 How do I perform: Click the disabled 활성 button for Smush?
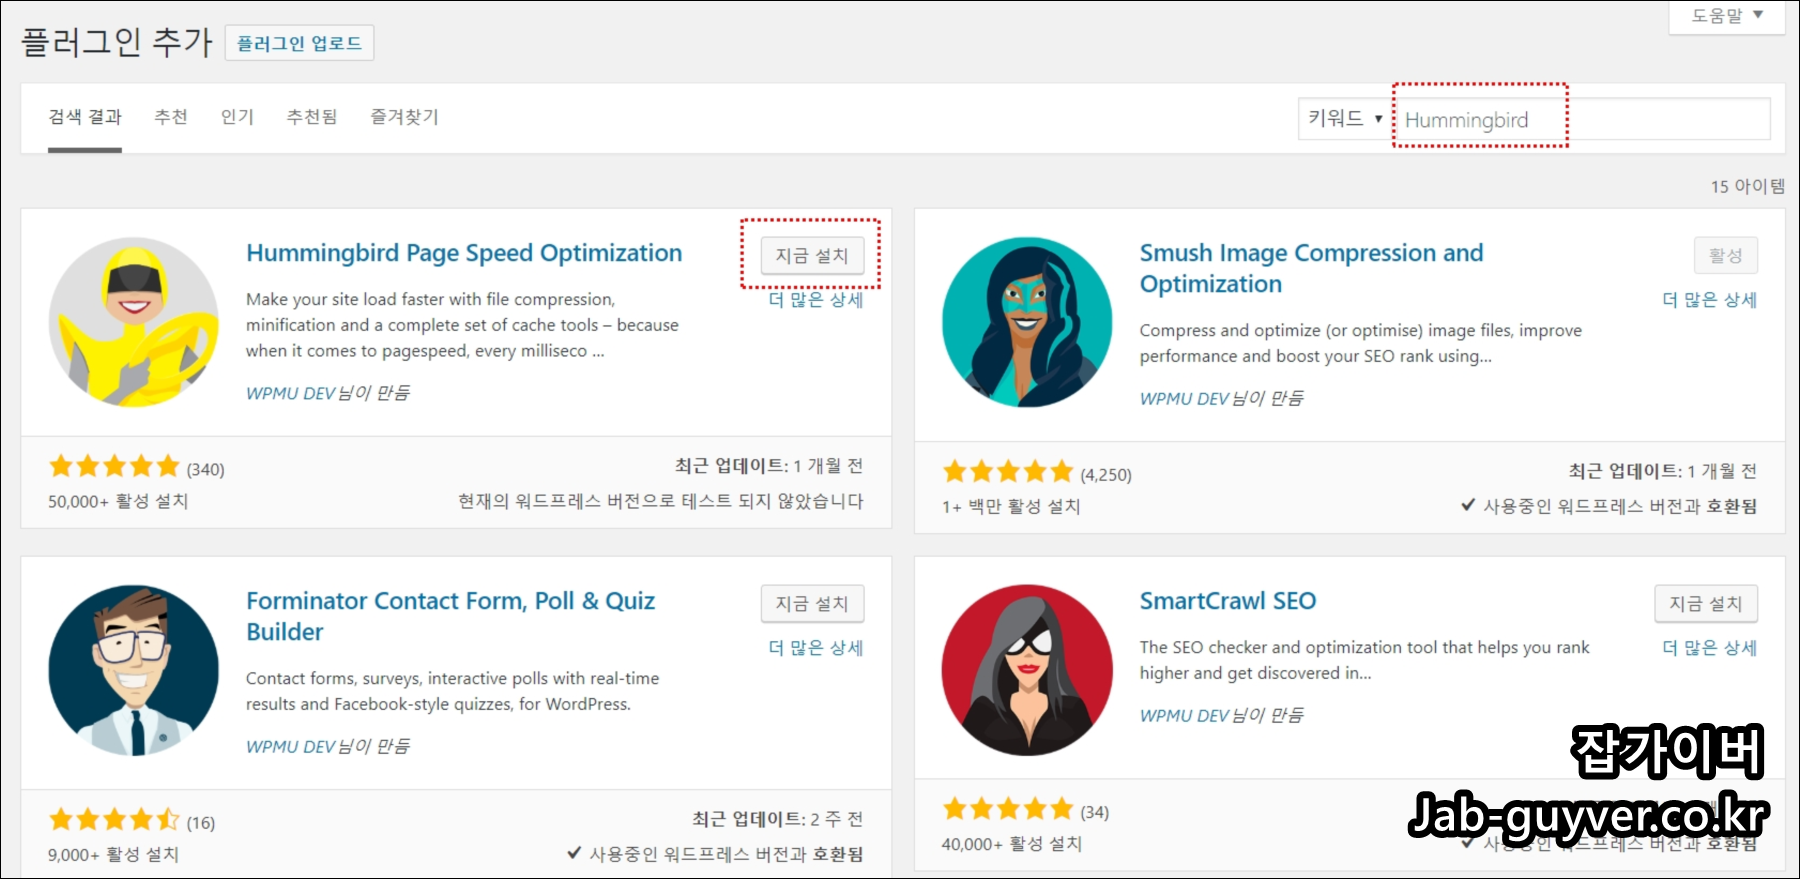tap(1726, 256)
